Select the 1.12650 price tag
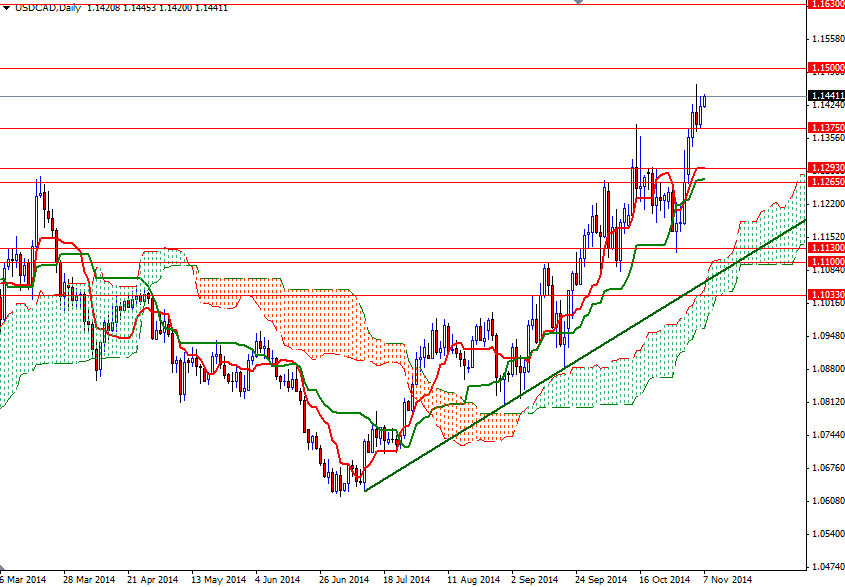This screenshot has height=587, width=845. 823,181
